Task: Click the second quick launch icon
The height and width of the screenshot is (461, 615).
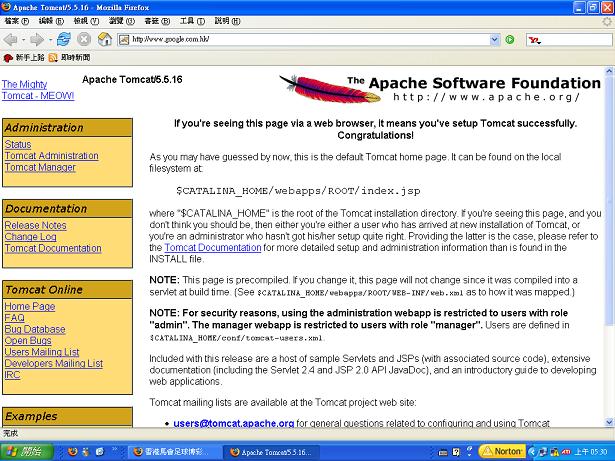Action: pyautogui.click(x=86, y=452)
